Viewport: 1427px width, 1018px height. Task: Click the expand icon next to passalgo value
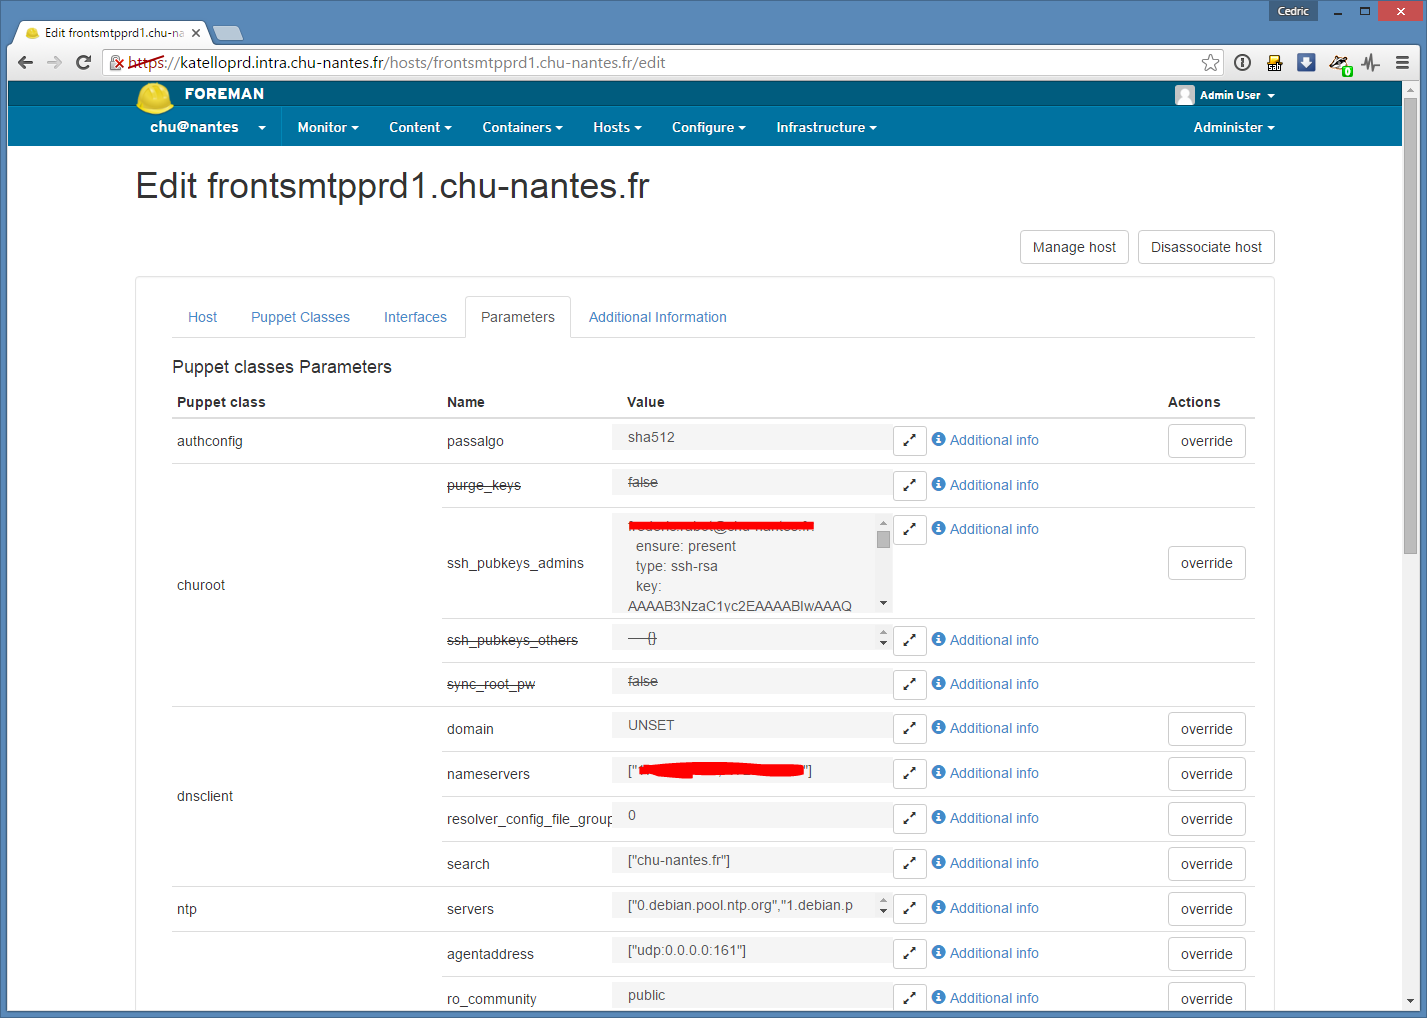(909, 440)
